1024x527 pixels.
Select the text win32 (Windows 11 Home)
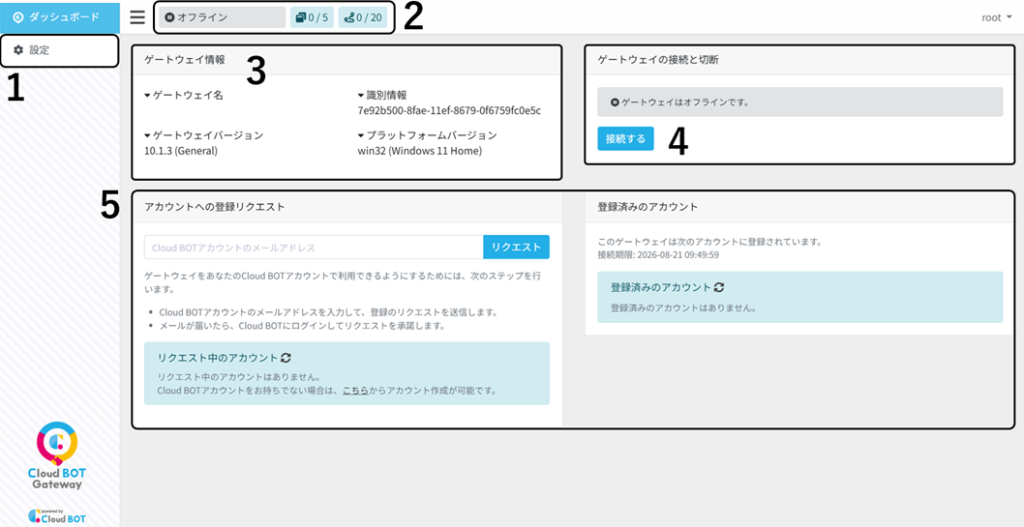coord(420,151)
